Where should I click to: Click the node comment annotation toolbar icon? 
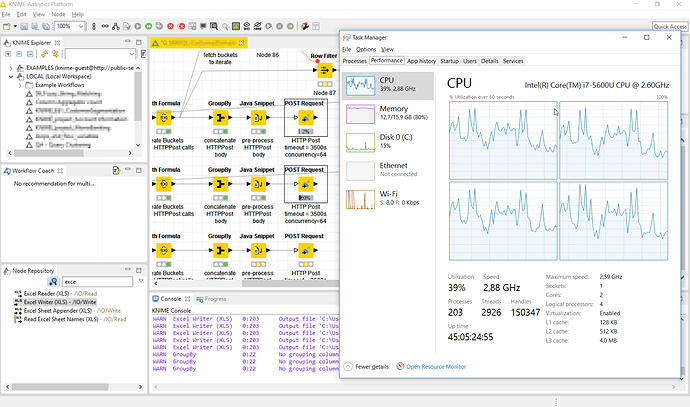(203, 26)
